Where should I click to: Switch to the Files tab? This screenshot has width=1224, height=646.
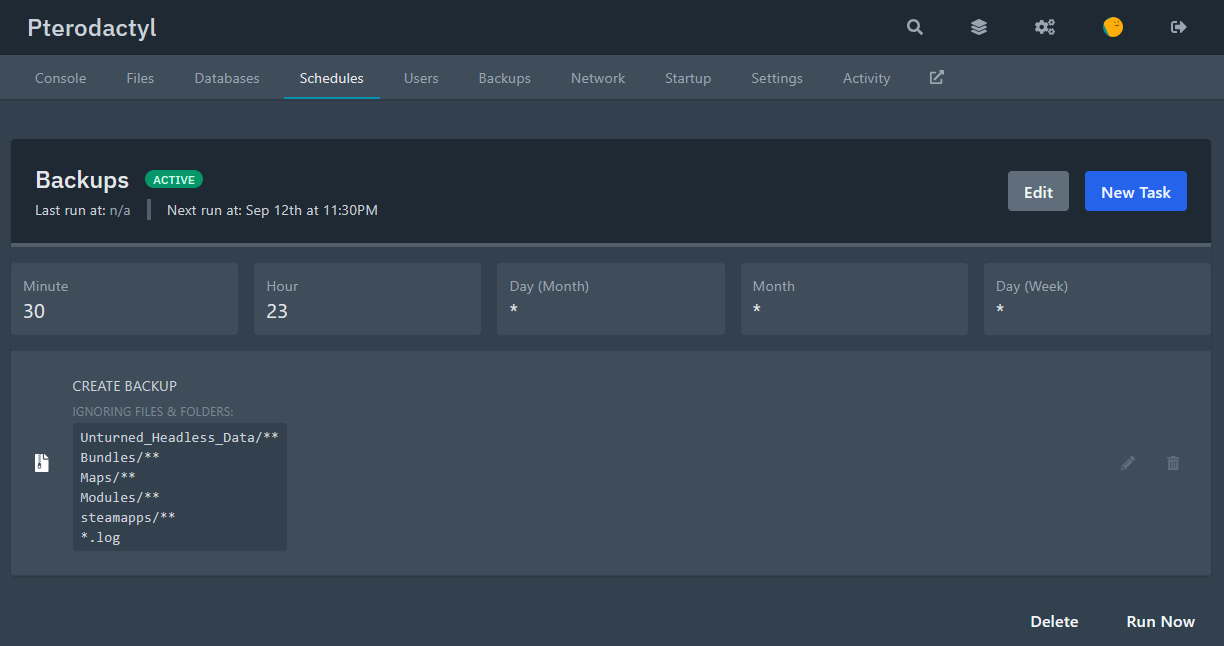point(140,78)
